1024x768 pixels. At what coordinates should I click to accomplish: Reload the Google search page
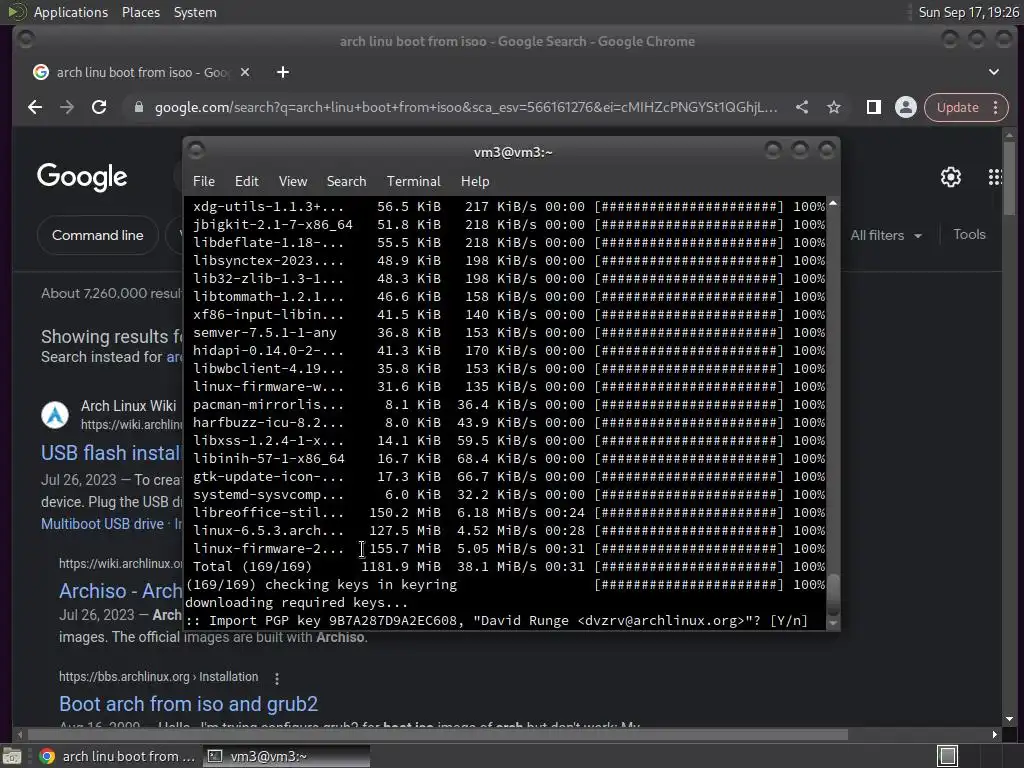[x=99, y=107]
